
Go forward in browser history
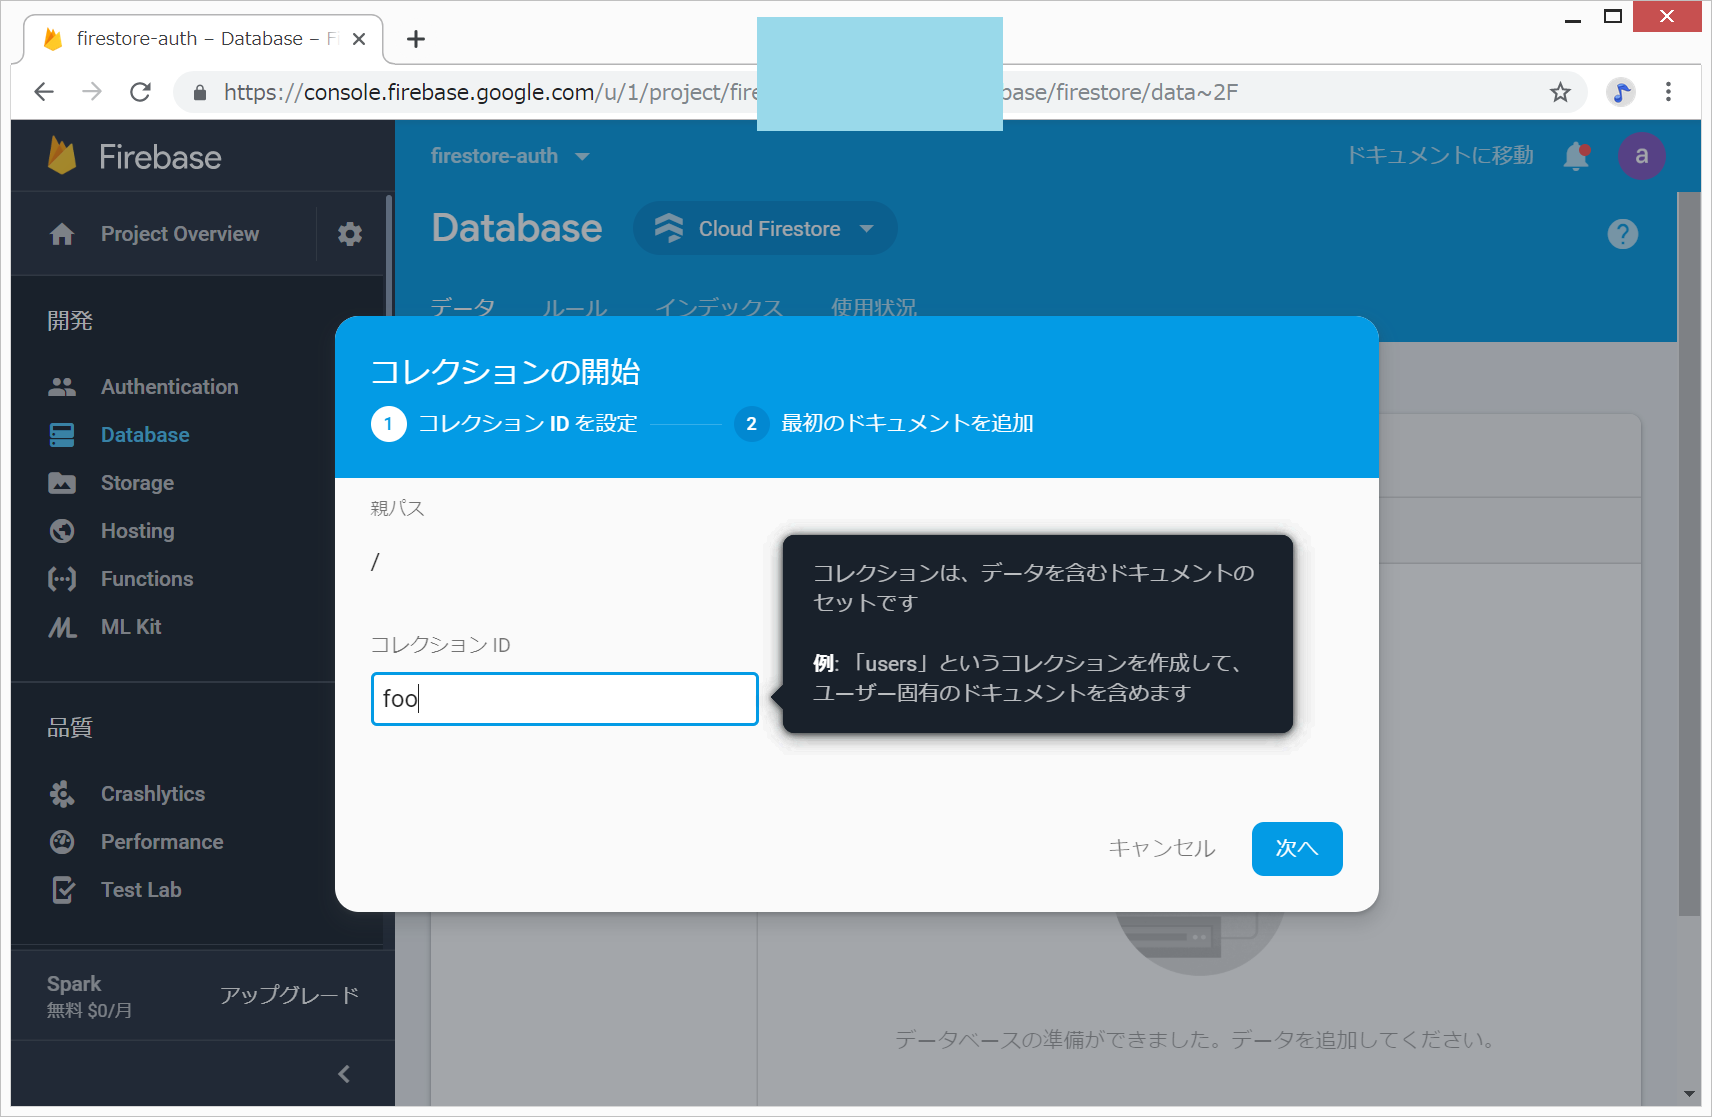coord(92,92)
